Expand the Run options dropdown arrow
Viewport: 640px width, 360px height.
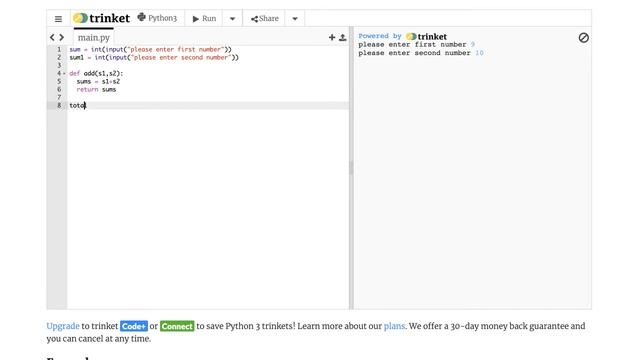(232, 18)
